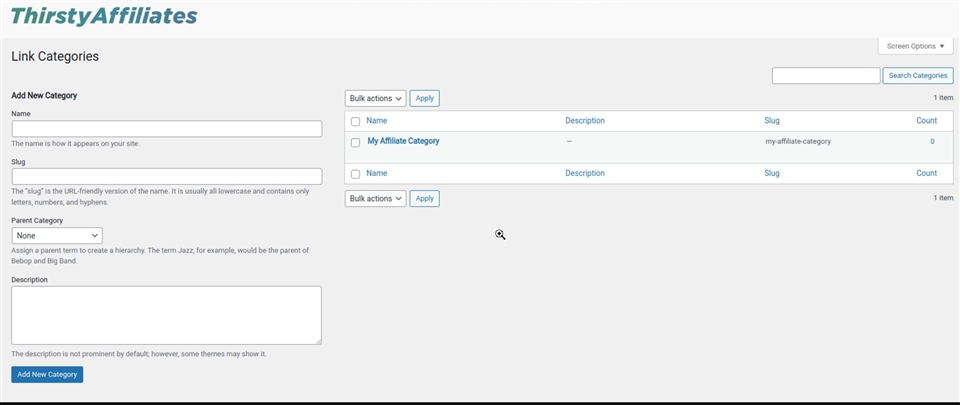Check the My Affiliate Category checkbox
This screenshot has width=960, height=405.
click(x=355, y=142)
